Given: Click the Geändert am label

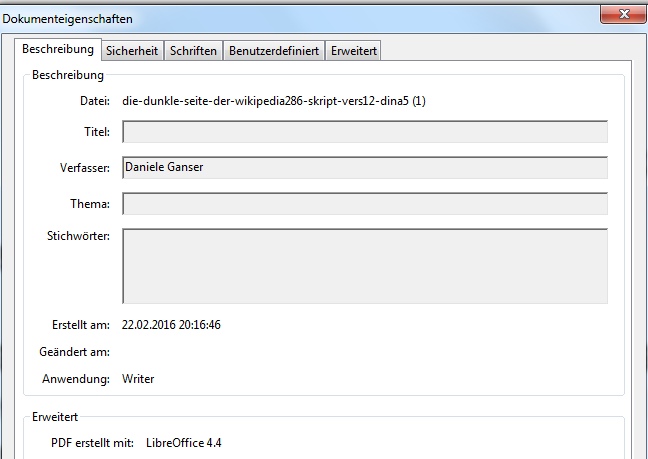Looking at the screenshot, I should coord(75,352).
